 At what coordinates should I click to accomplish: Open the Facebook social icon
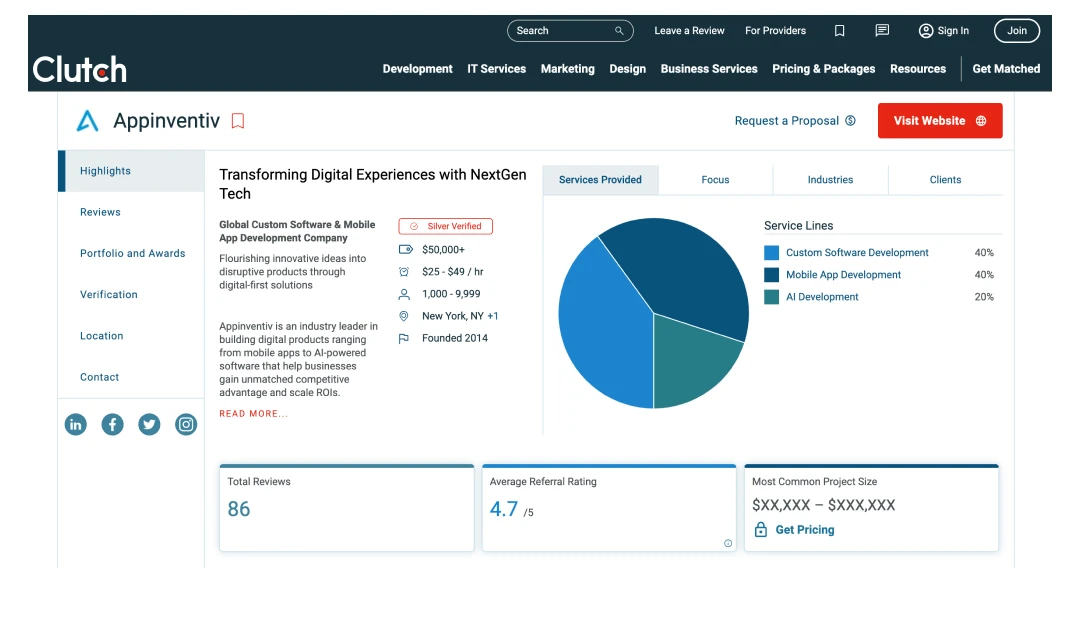pos(113,424)
